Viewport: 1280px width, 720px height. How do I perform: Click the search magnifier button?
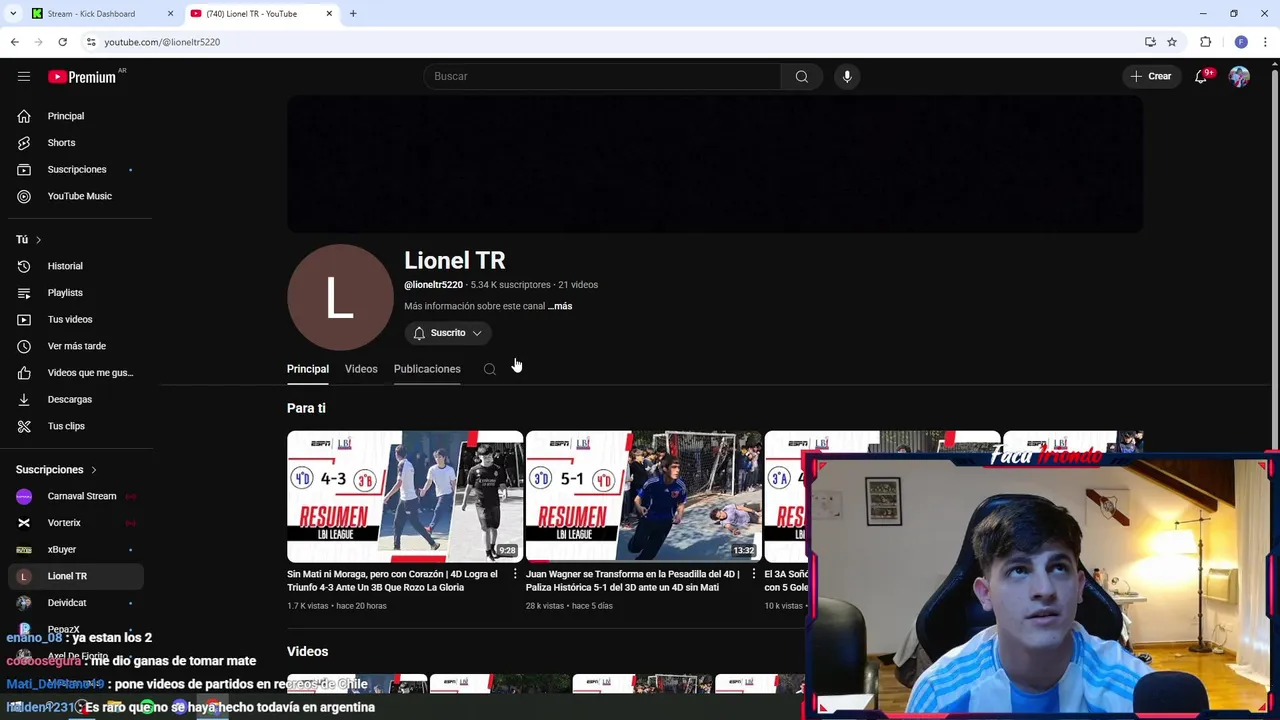tap(802, 76)
